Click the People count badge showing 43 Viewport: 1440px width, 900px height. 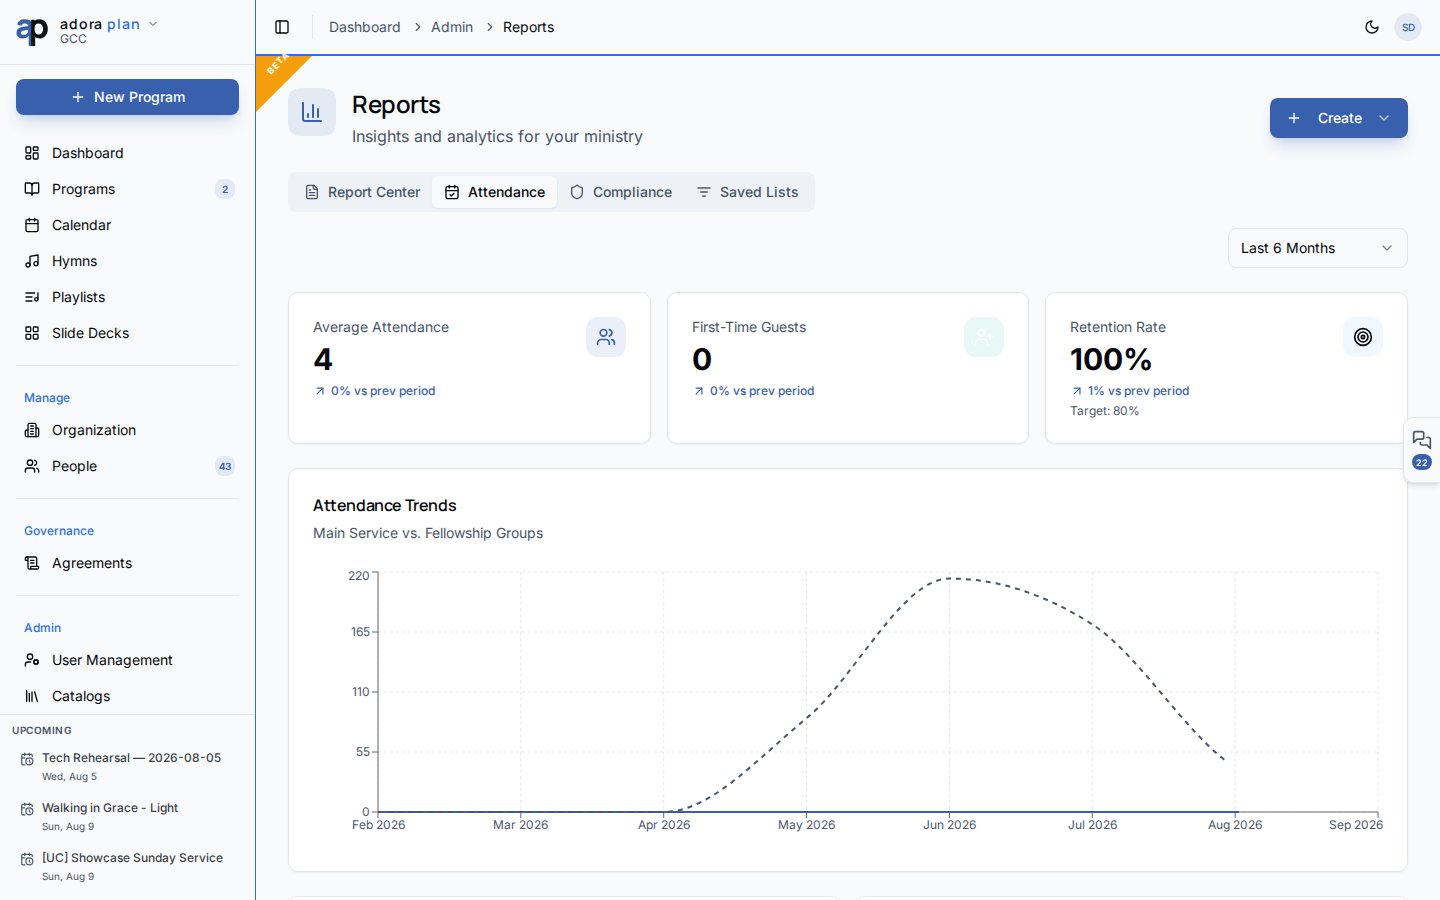(225, 466)
